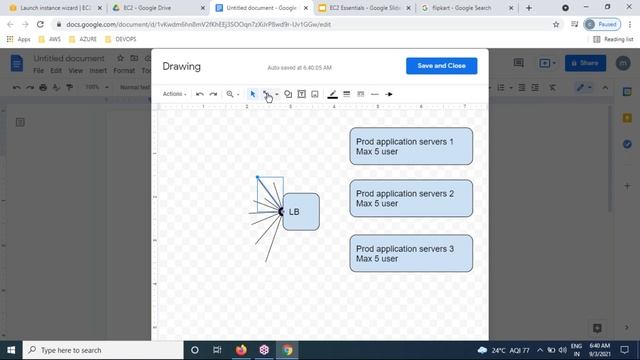
Task: Open the line weight options
Action: coord(347,94)
